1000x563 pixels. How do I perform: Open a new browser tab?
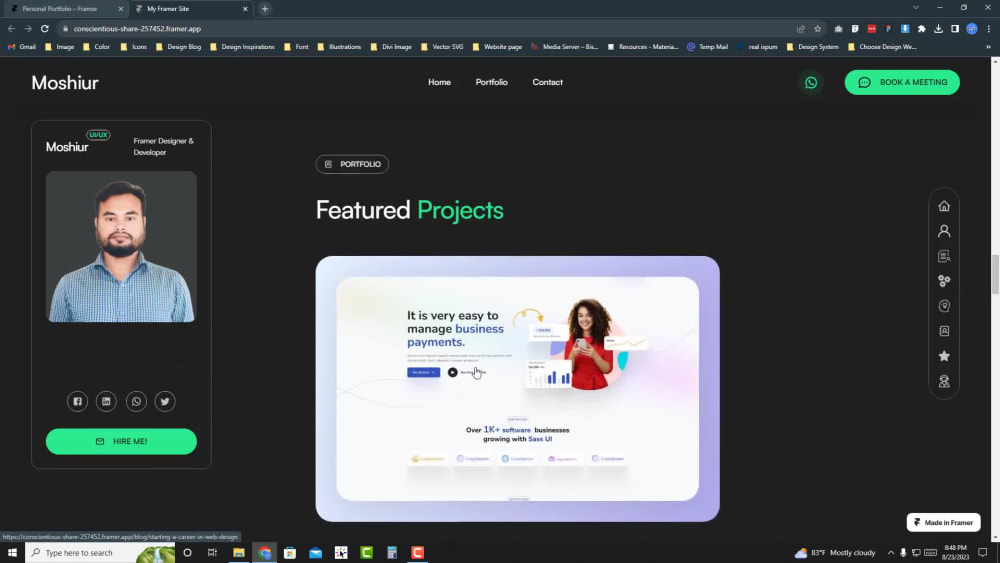click(x=265, y=9)
